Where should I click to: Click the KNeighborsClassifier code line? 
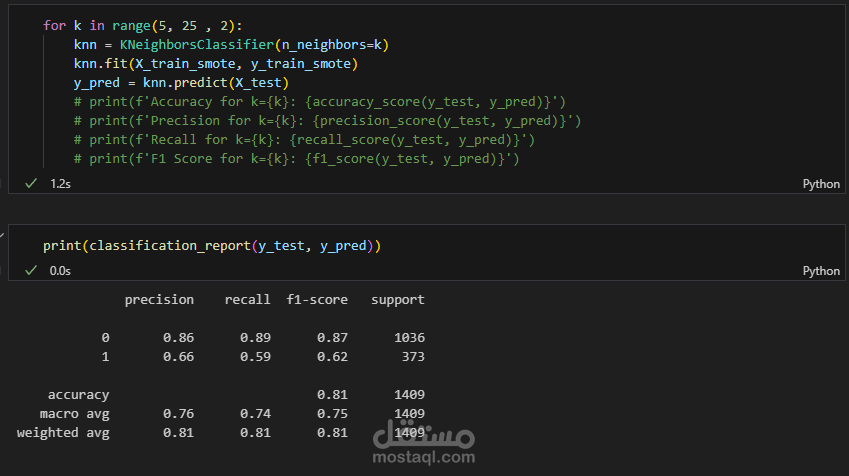[231, 44]
